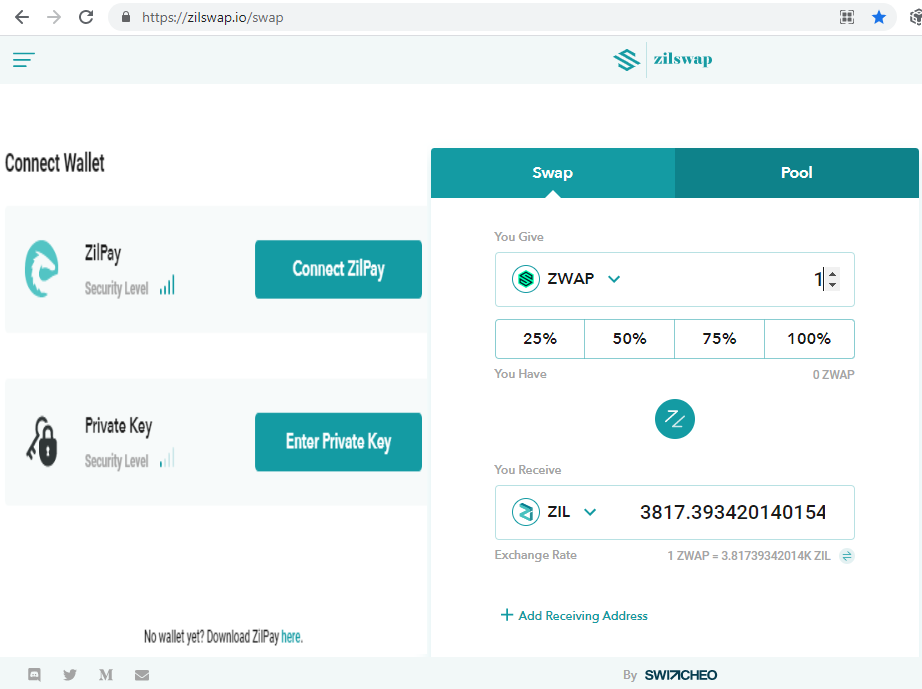Open the Medium footer icon
Viewport: 922px width, 689px height.
point(106,675)
